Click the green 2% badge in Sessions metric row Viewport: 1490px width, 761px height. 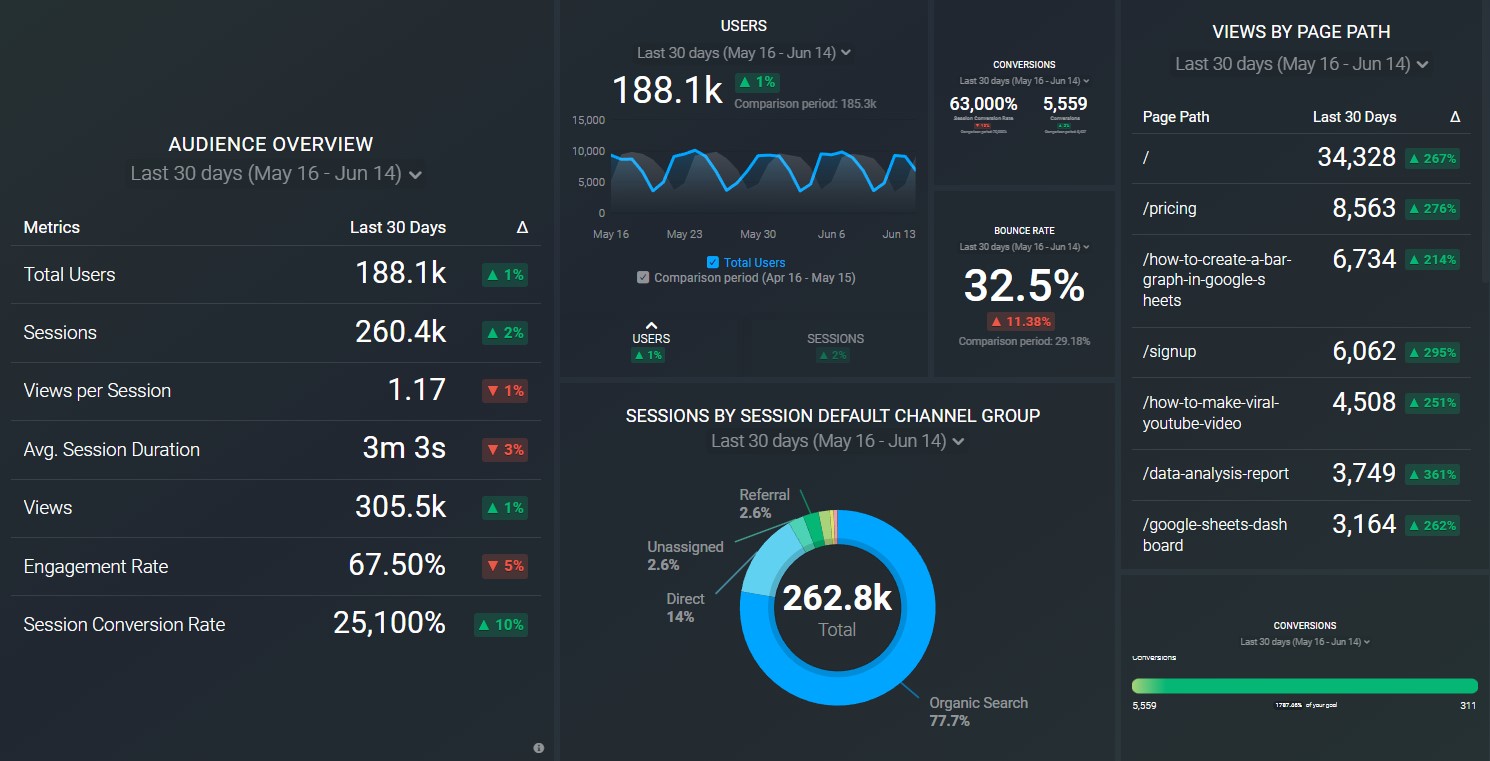coord(505,333)
